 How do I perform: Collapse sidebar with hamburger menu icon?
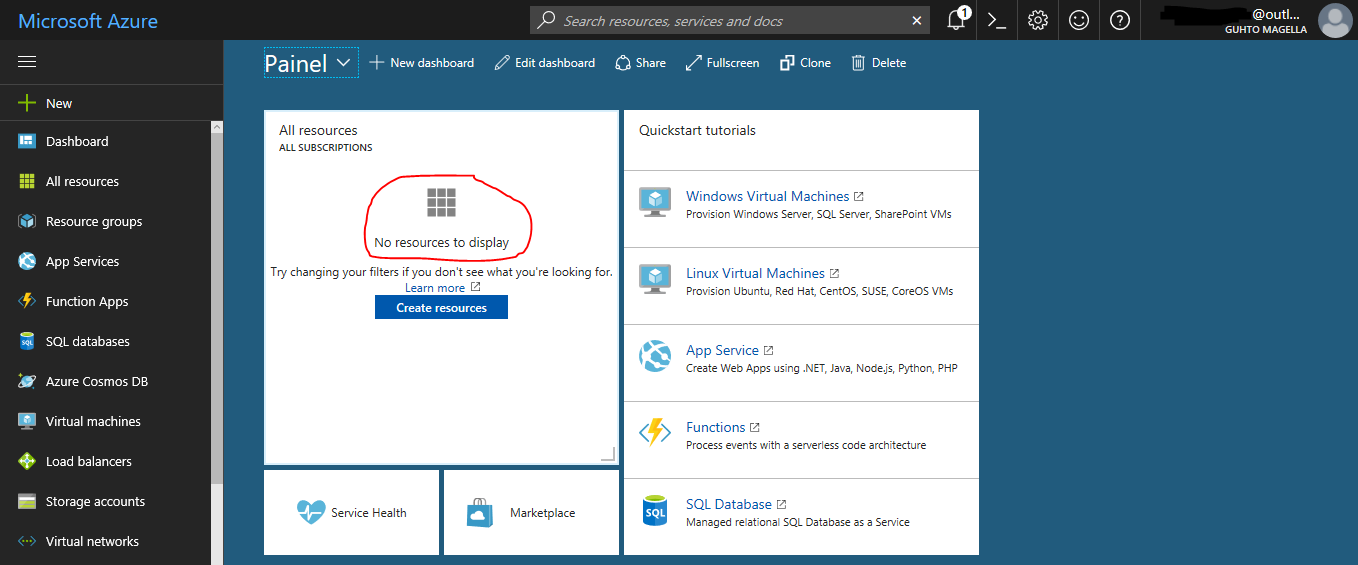coord(27,62)
